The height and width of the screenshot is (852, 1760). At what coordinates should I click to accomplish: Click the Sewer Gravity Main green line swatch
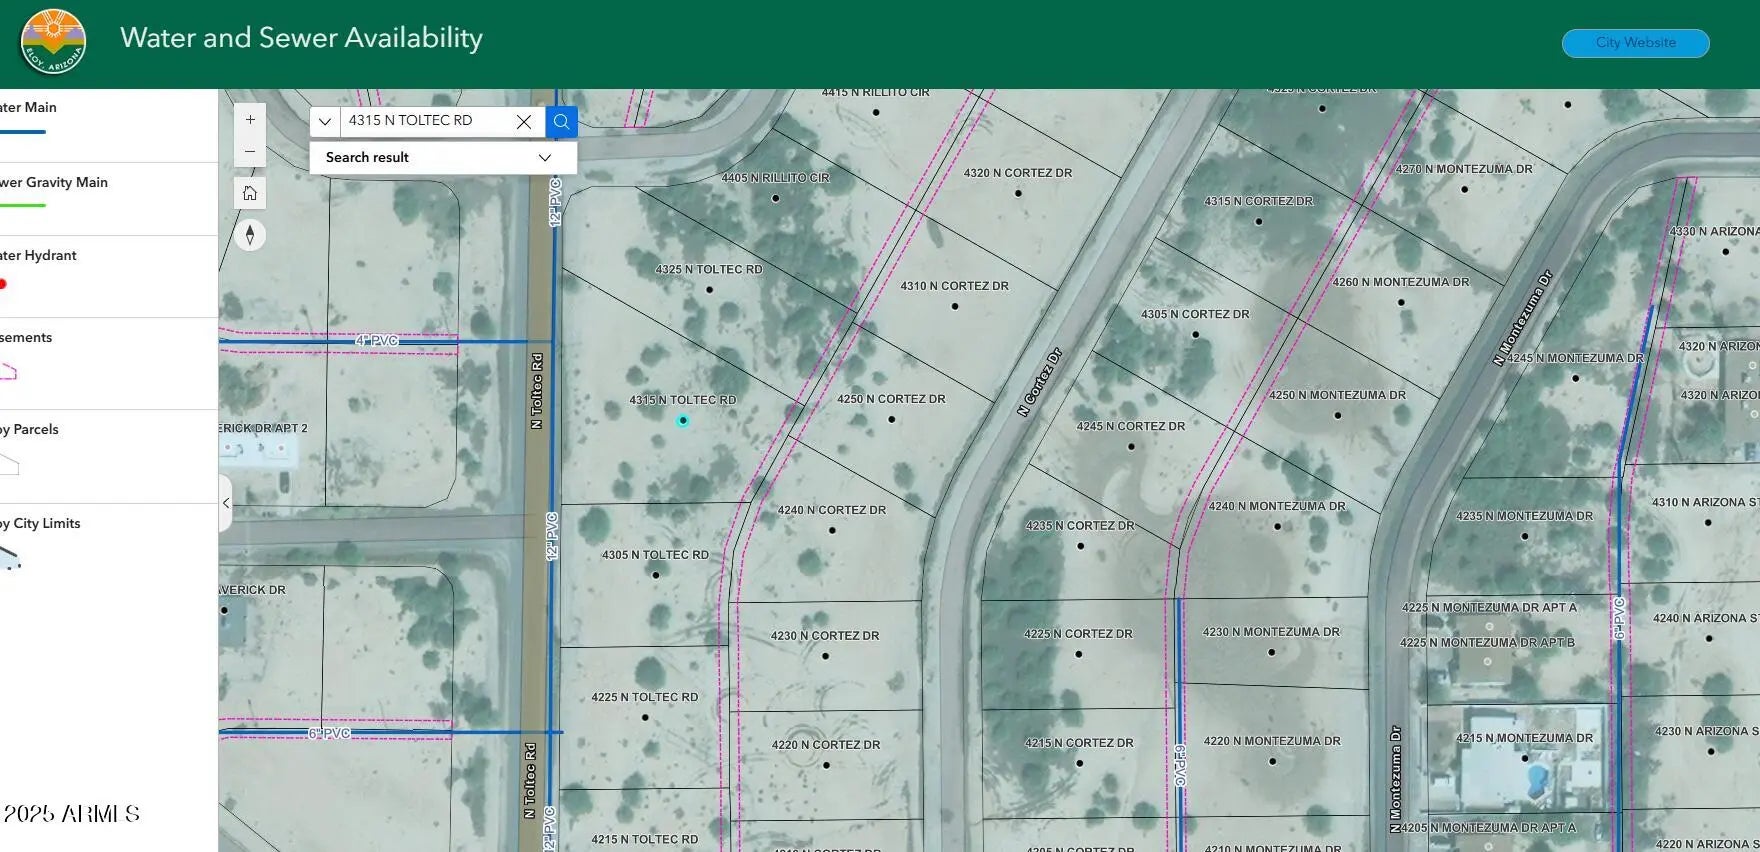[22, 205]
